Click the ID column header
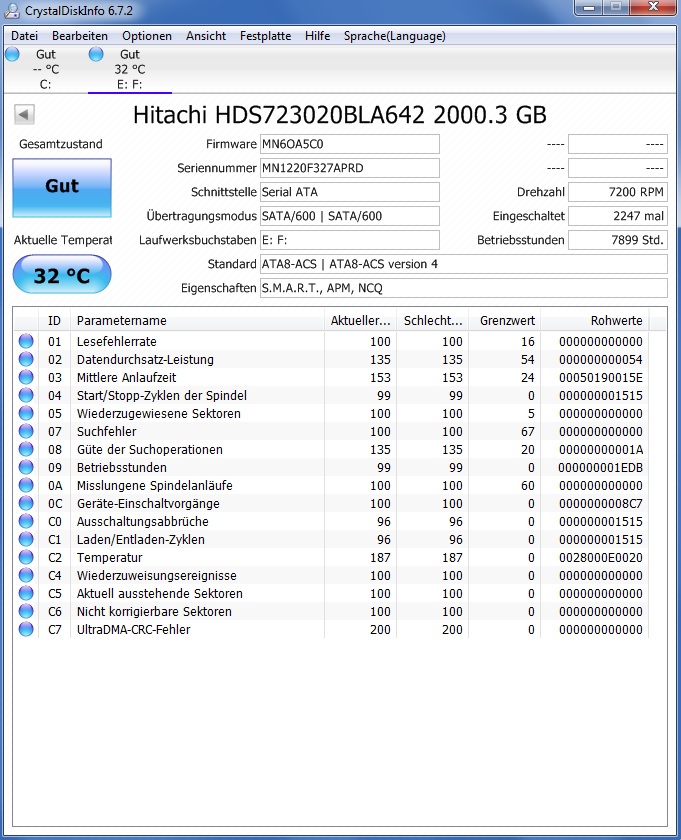This screenshot has width=681, height=840. click(54, 320)
